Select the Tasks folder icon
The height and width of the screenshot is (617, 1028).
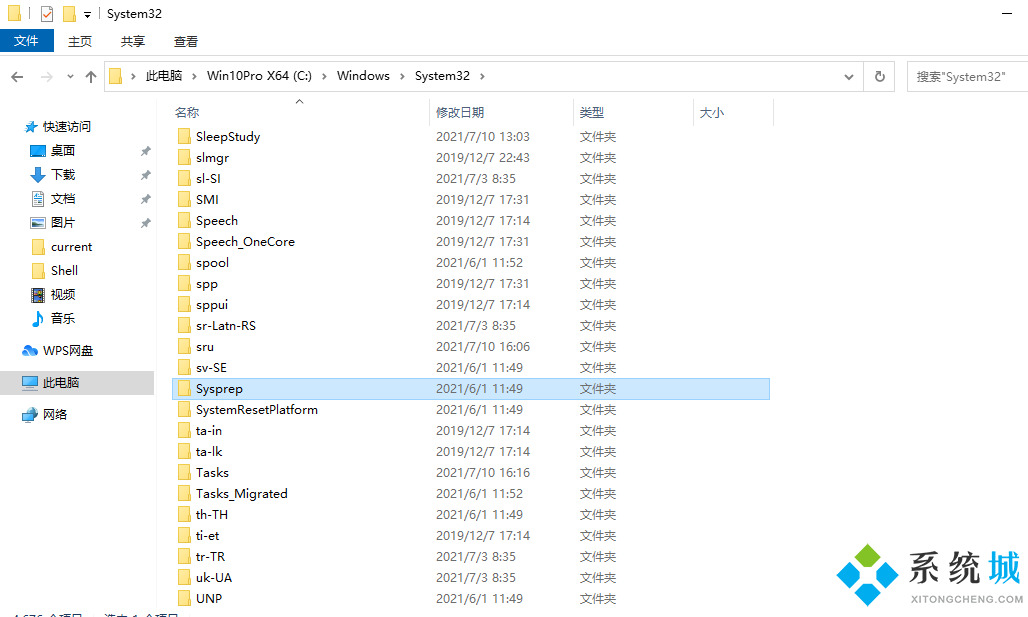point(184,472)
